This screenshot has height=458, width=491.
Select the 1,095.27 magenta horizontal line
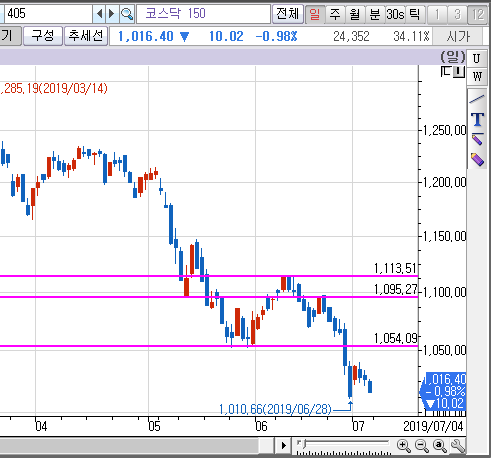(209, 297)
